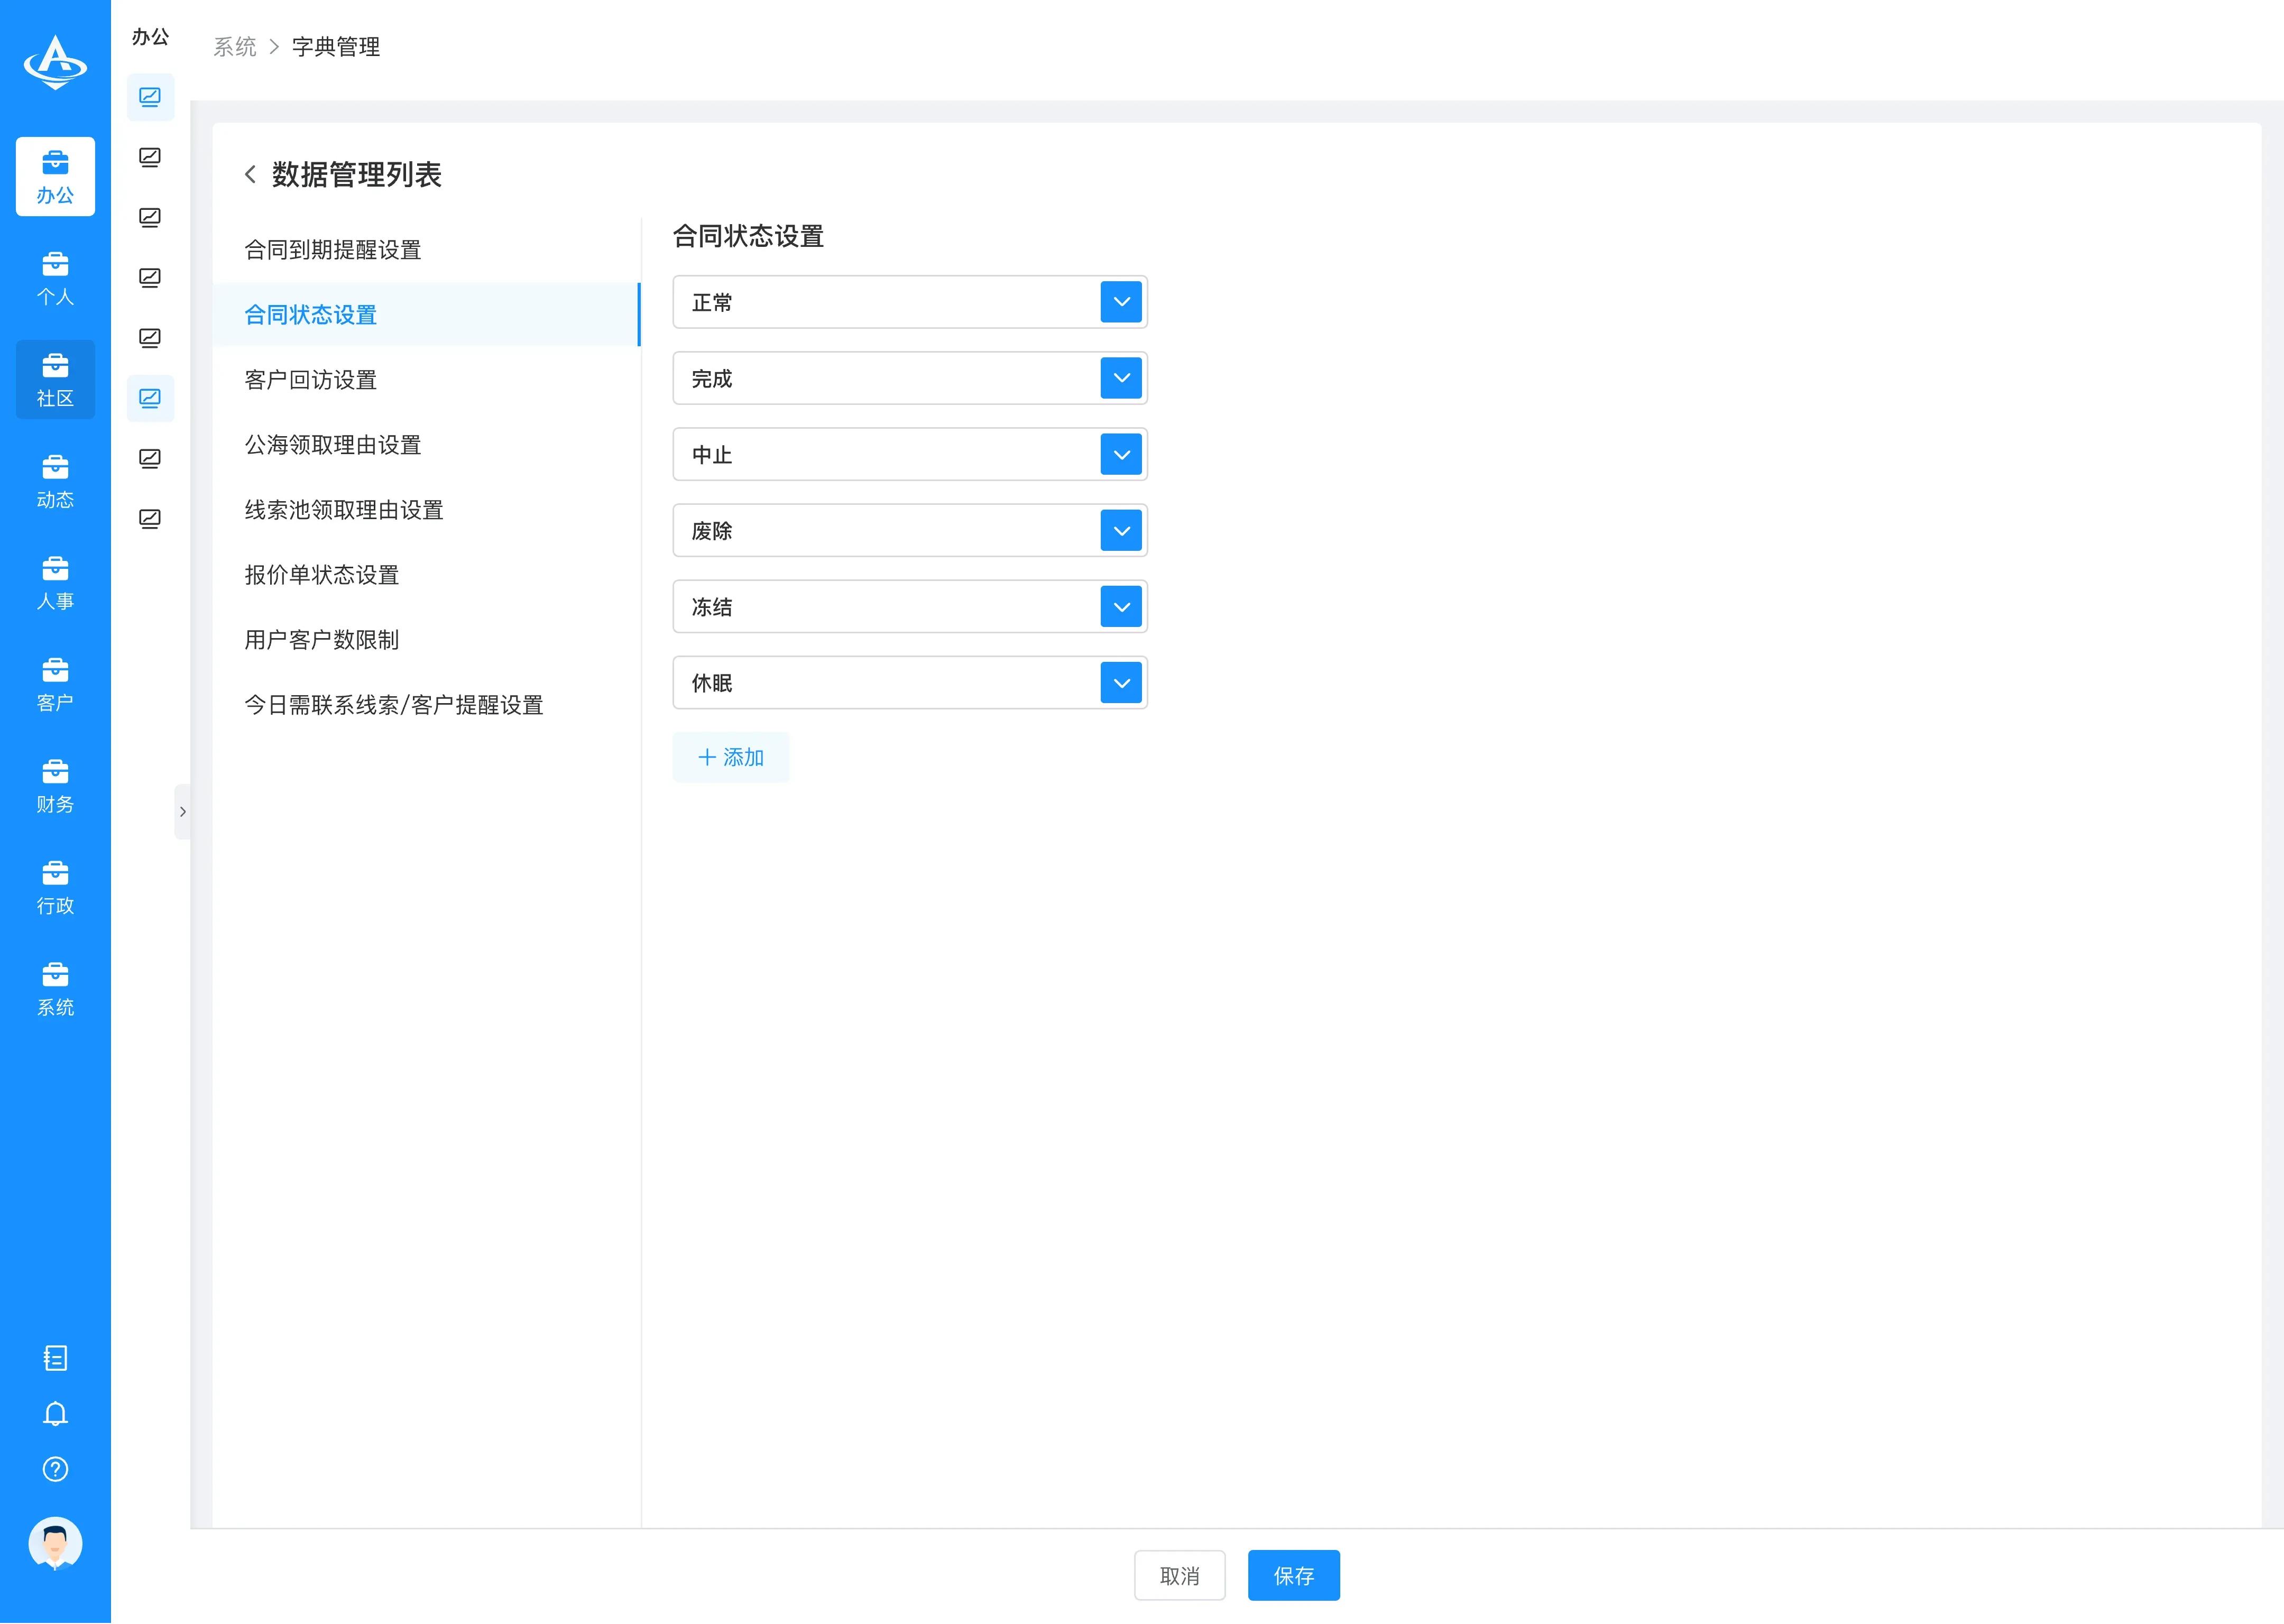Open the 财务 module in sidebar
This screenshot has height=1624, width=2284.
(x=55, y=786)
